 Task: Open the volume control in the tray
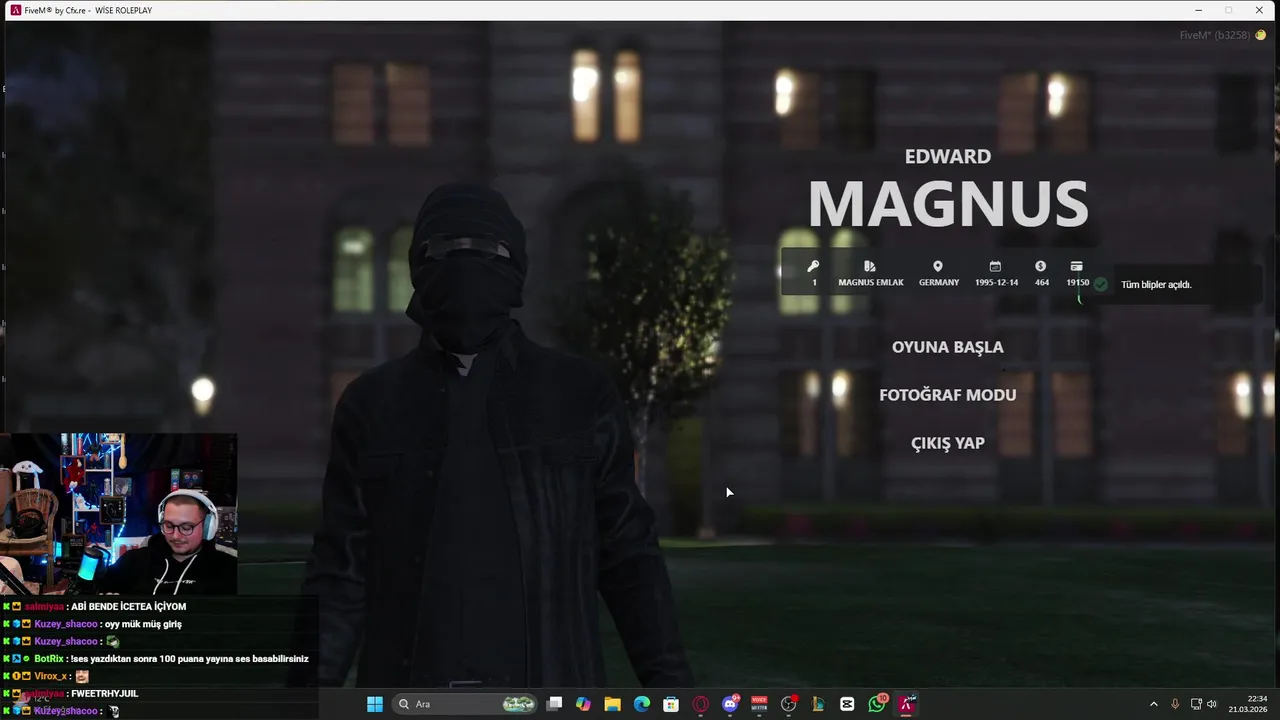click(1212, 704)
